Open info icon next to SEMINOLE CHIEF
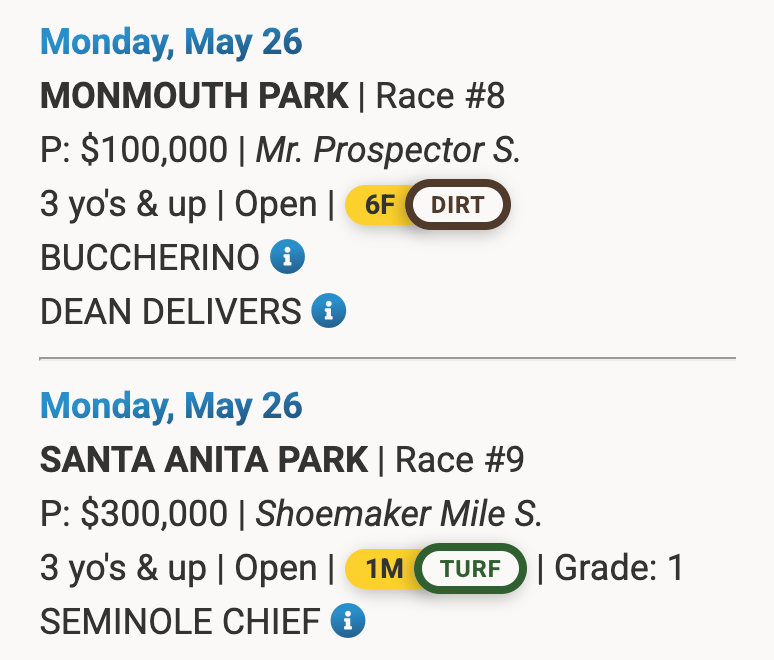The image size is (774, 660). pyautogui.click(x=348, y=621)
